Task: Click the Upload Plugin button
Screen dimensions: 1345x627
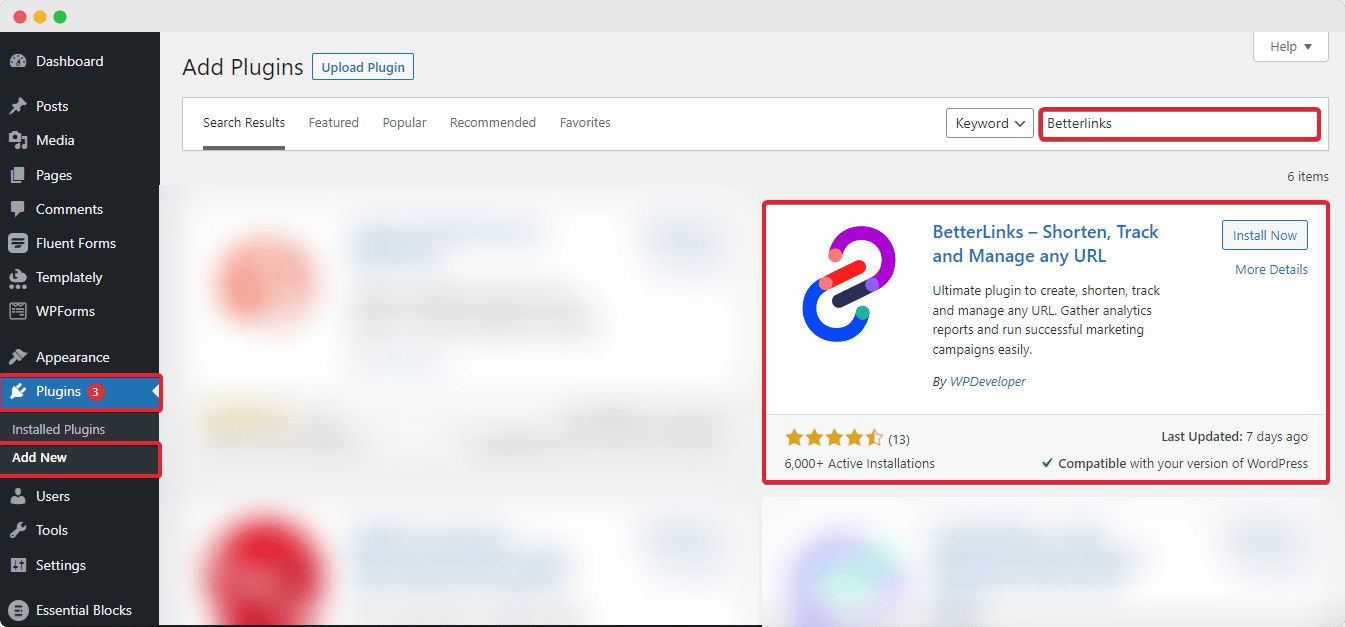Action: point(363,68)
